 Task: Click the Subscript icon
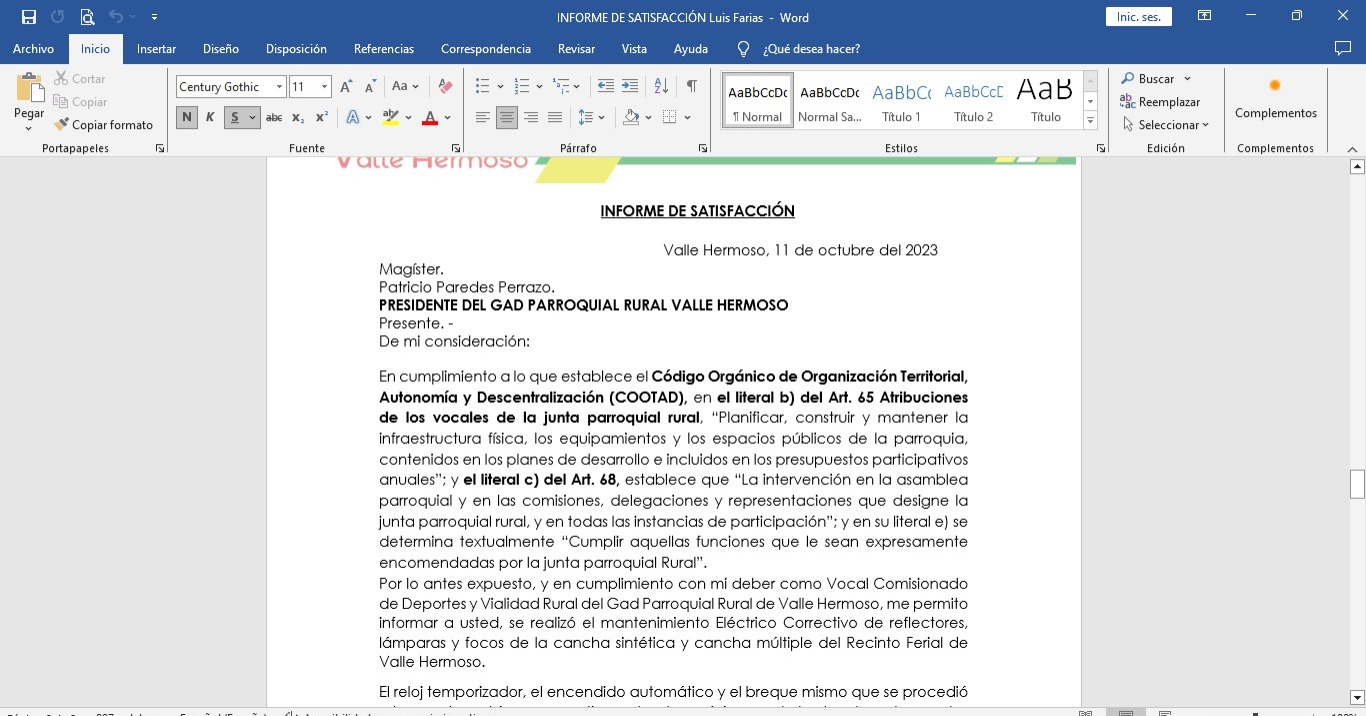298,118
